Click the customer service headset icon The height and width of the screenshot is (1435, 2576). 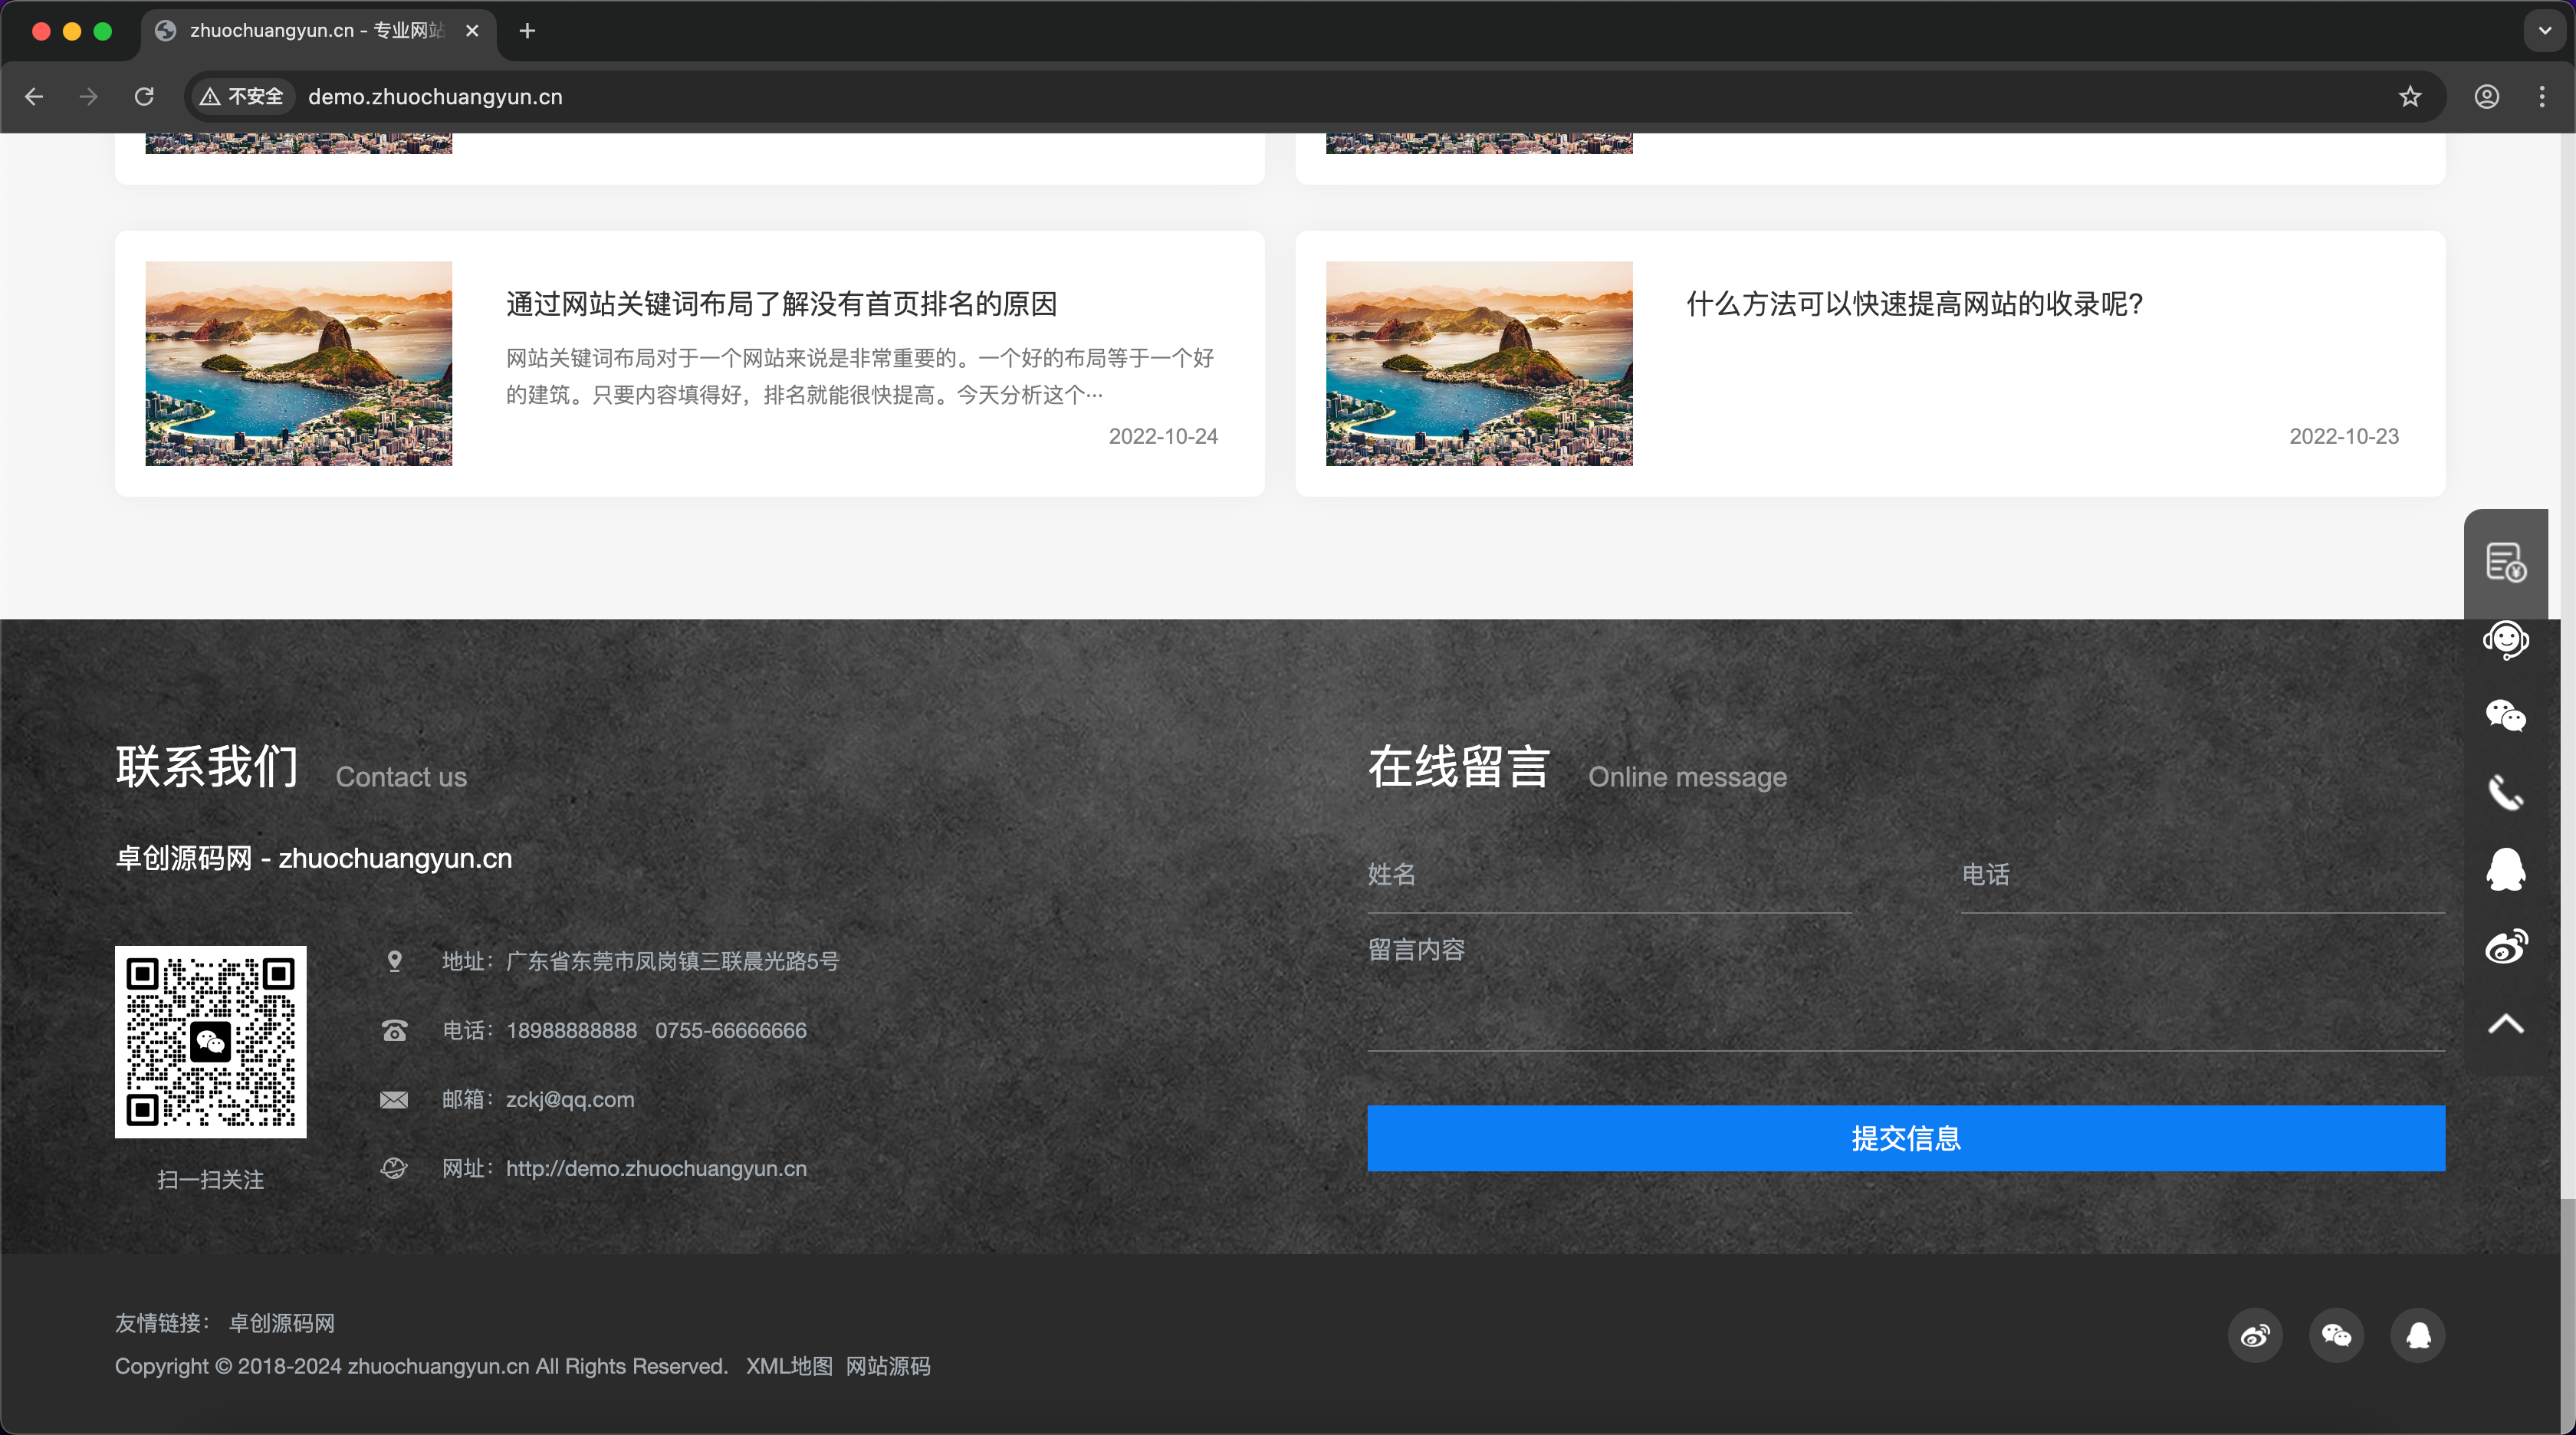click(x=2506, y=640)
